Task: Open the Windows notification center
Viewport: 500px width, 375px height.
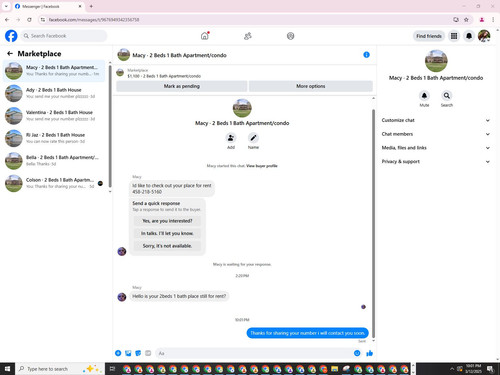Action: pyautogui.click(x=491, y=369)
